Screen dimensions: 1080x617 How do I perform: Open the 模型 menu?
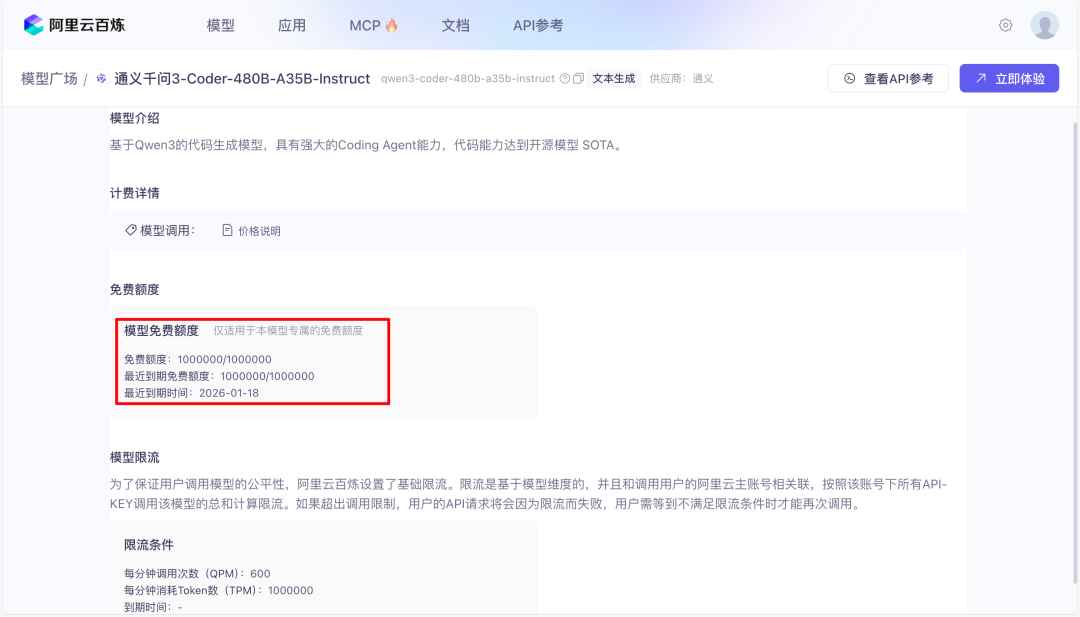click(220, 25)
